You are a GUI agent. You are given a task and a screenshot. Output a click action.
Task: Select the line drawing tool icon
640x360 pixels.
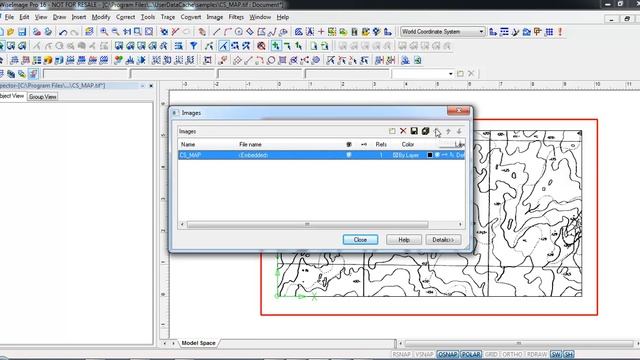pos(216,32)
